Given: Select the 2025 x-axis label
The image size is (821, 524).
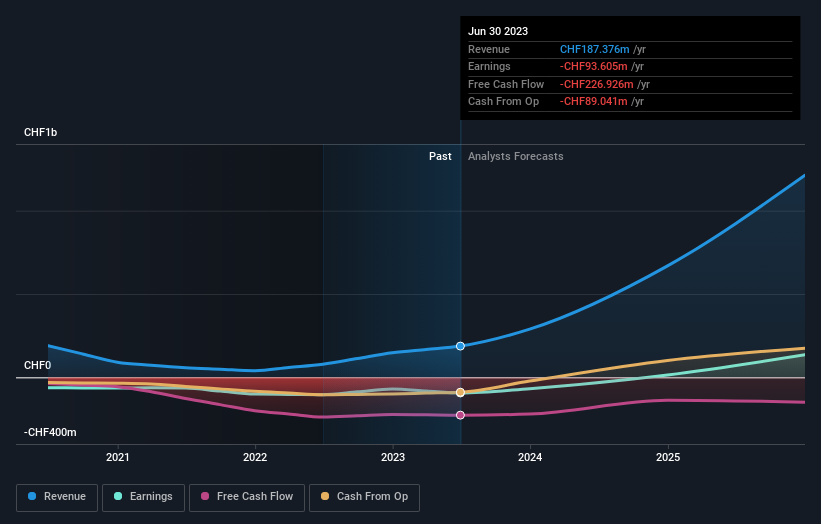Looking at the screenshot, I should 668,458.
